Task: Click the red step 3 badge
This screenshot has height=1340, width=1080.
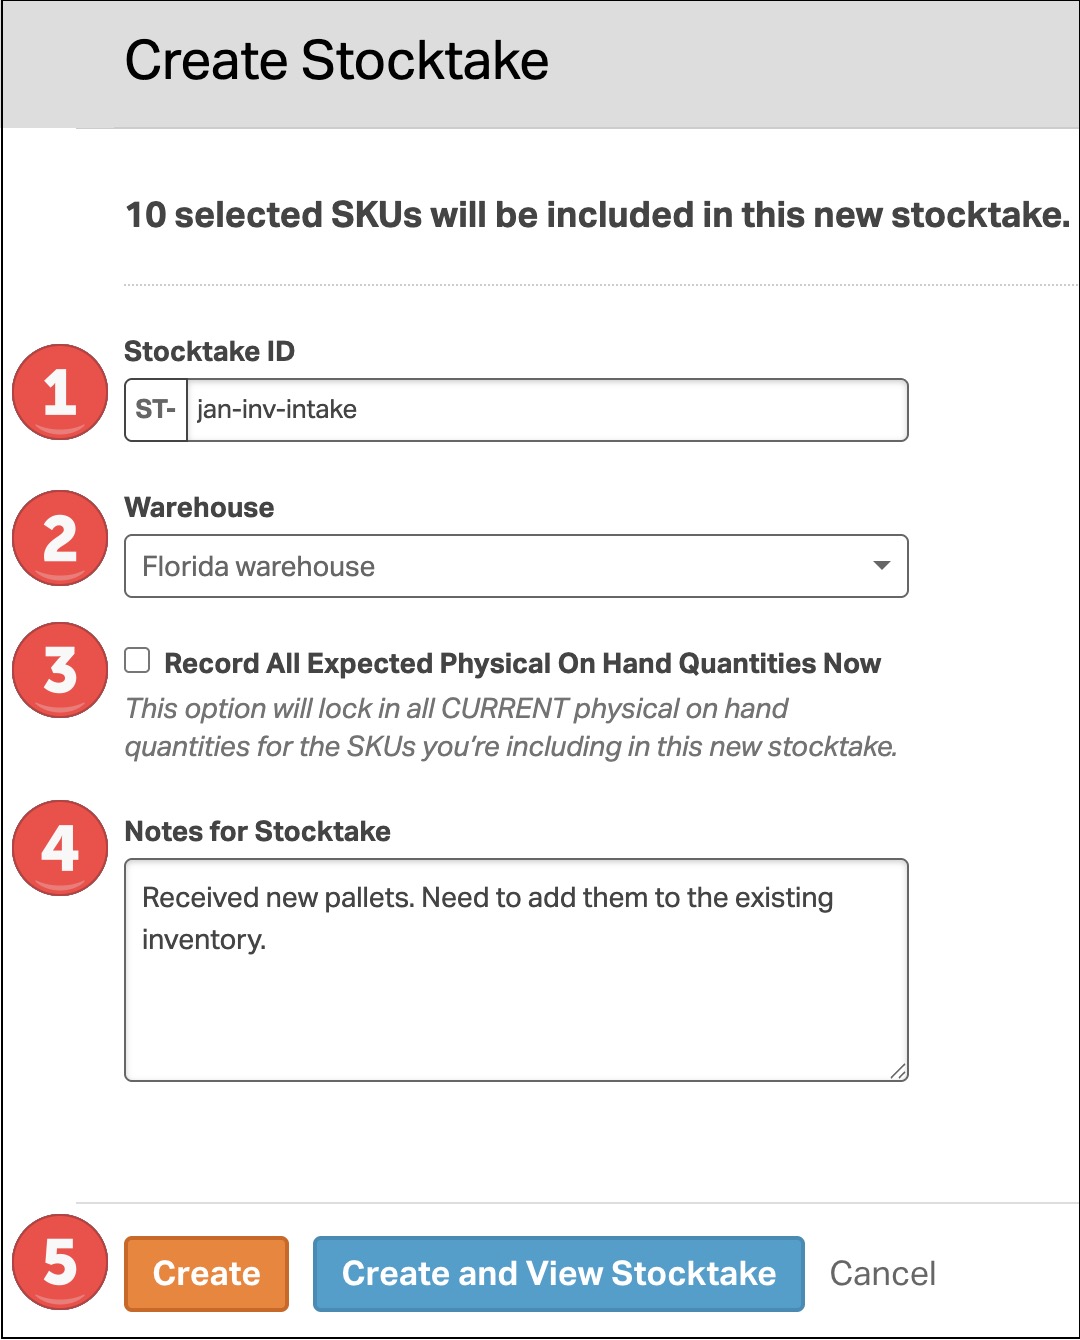Action: [60, 670]
